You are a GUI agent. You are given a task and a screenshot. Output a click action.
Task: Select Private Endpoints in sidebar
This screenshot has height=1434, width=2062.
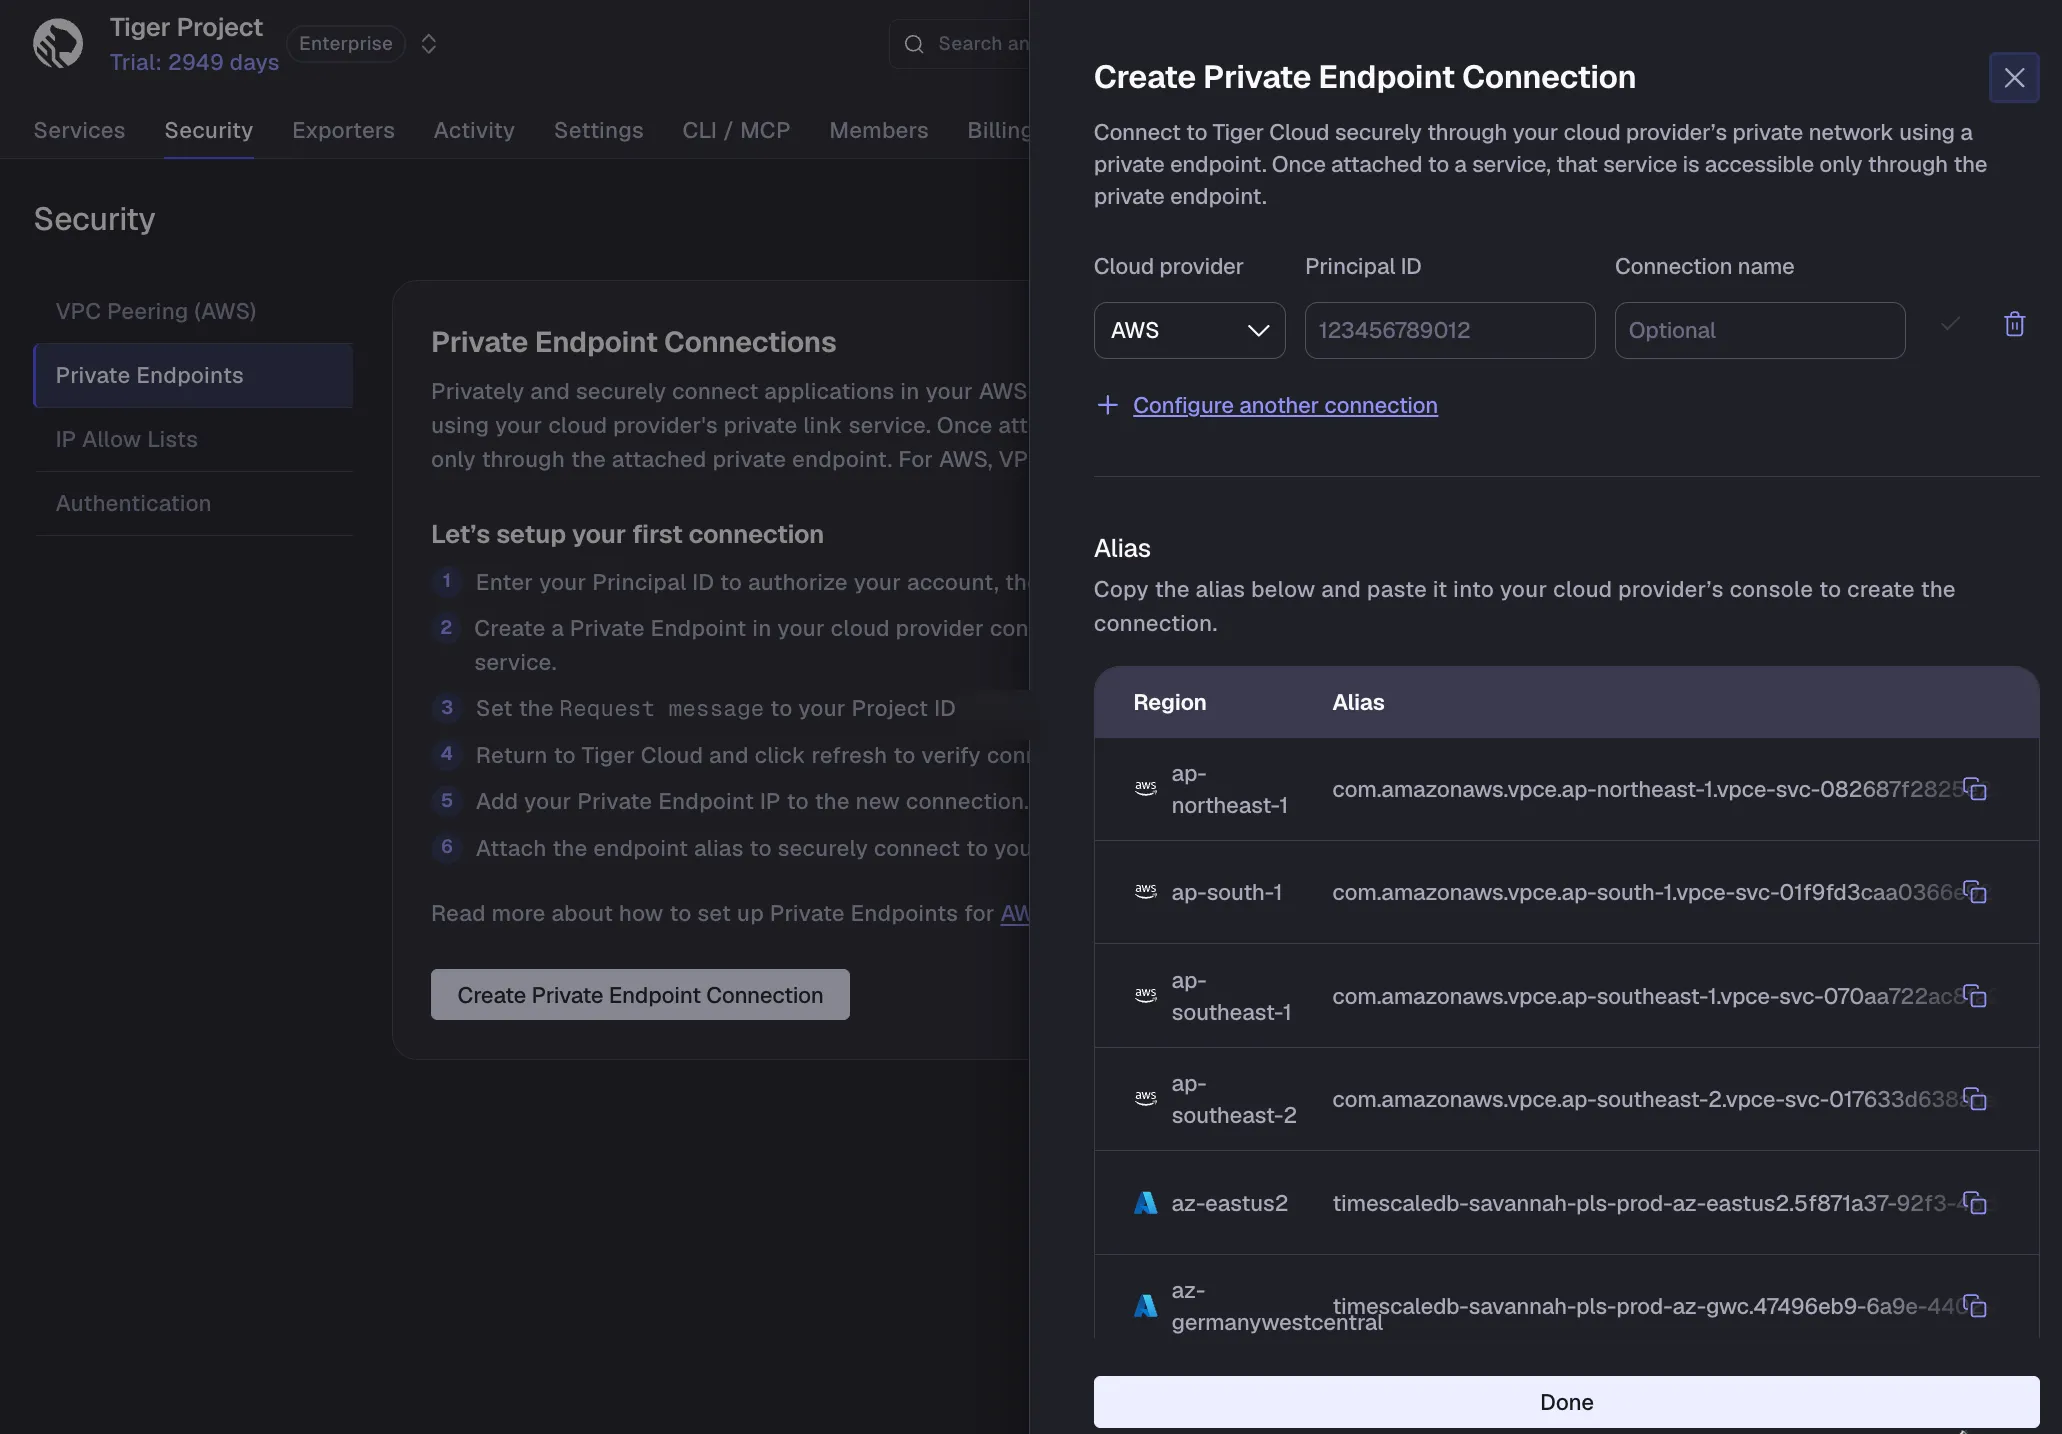coord(194,375)
